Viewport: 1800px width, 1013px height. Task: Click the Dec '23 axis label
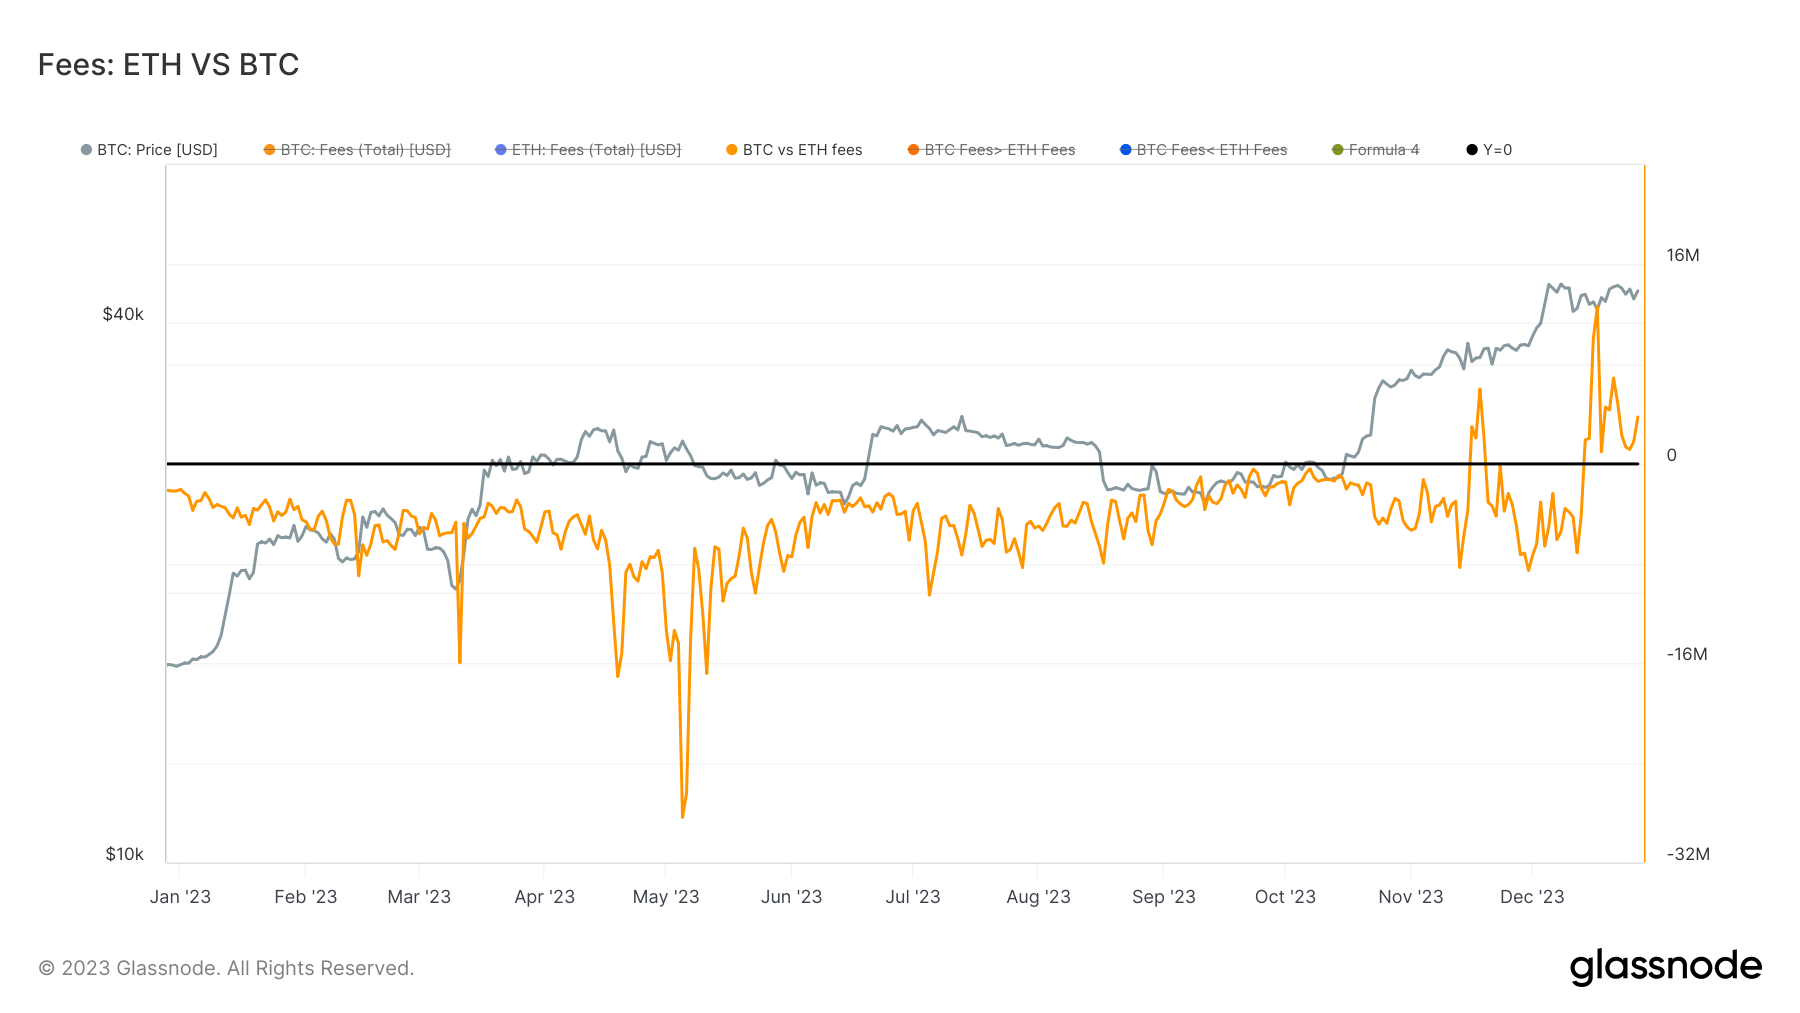1530,897
